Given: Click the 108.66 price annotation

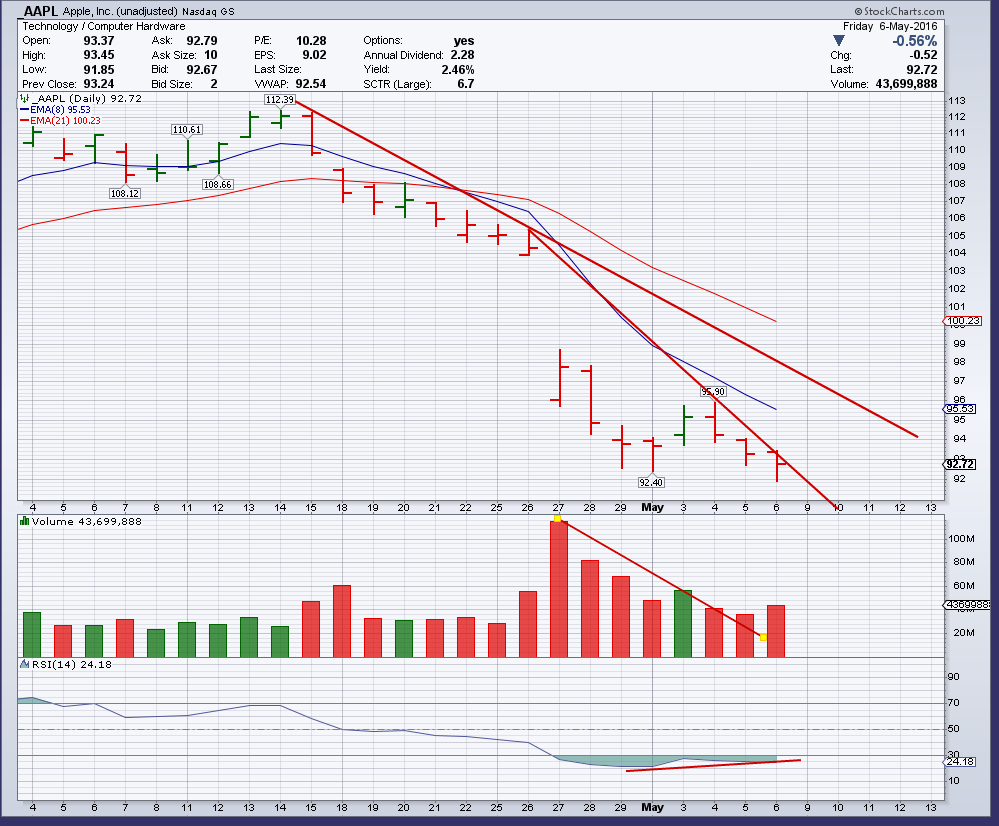Looking at the screenshot, I should [x=217, y=184].
